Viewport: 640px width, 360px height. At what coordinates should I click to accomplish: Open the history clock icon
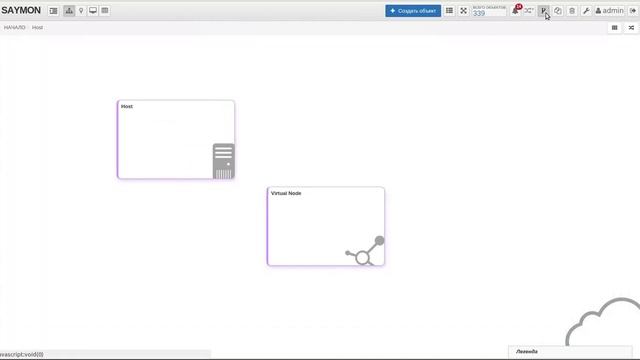click(558, 11)
